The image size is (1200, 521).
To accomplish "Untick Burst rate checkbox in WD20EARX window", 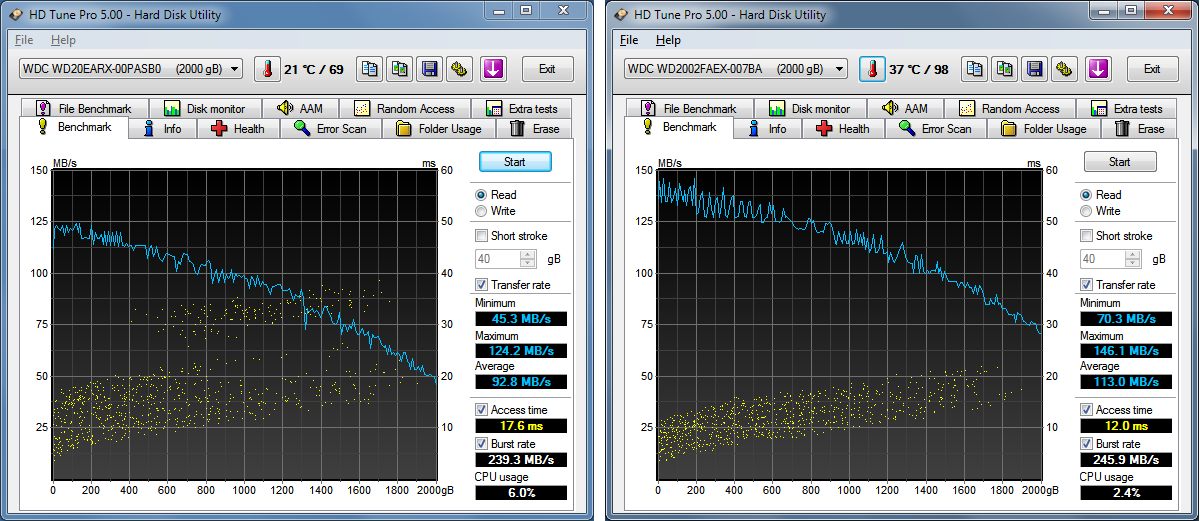I will click(482, 443).
